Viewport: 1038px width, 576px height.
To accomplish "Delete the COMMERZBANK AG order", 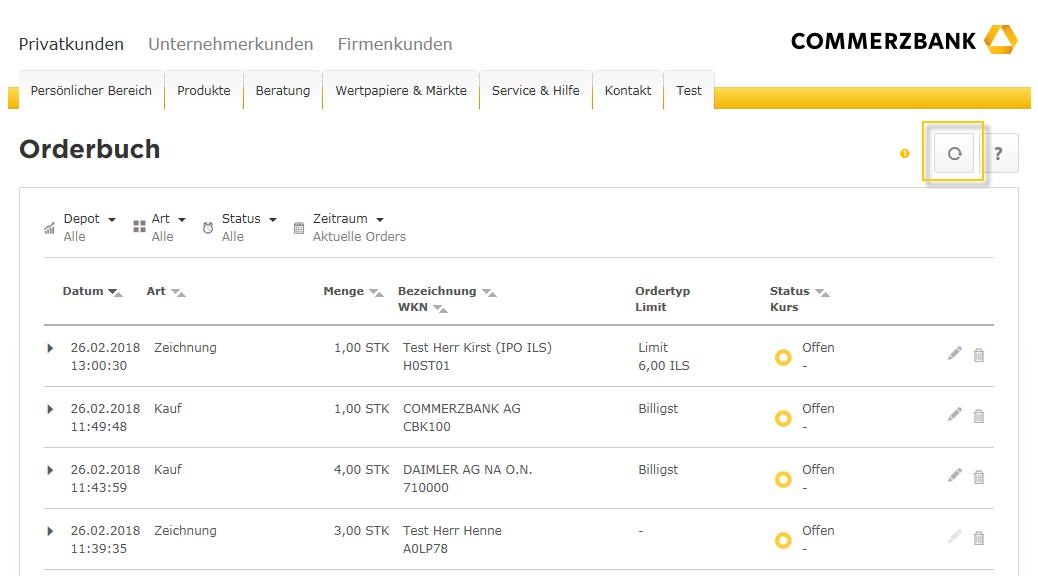I will [x=979, y=416].
